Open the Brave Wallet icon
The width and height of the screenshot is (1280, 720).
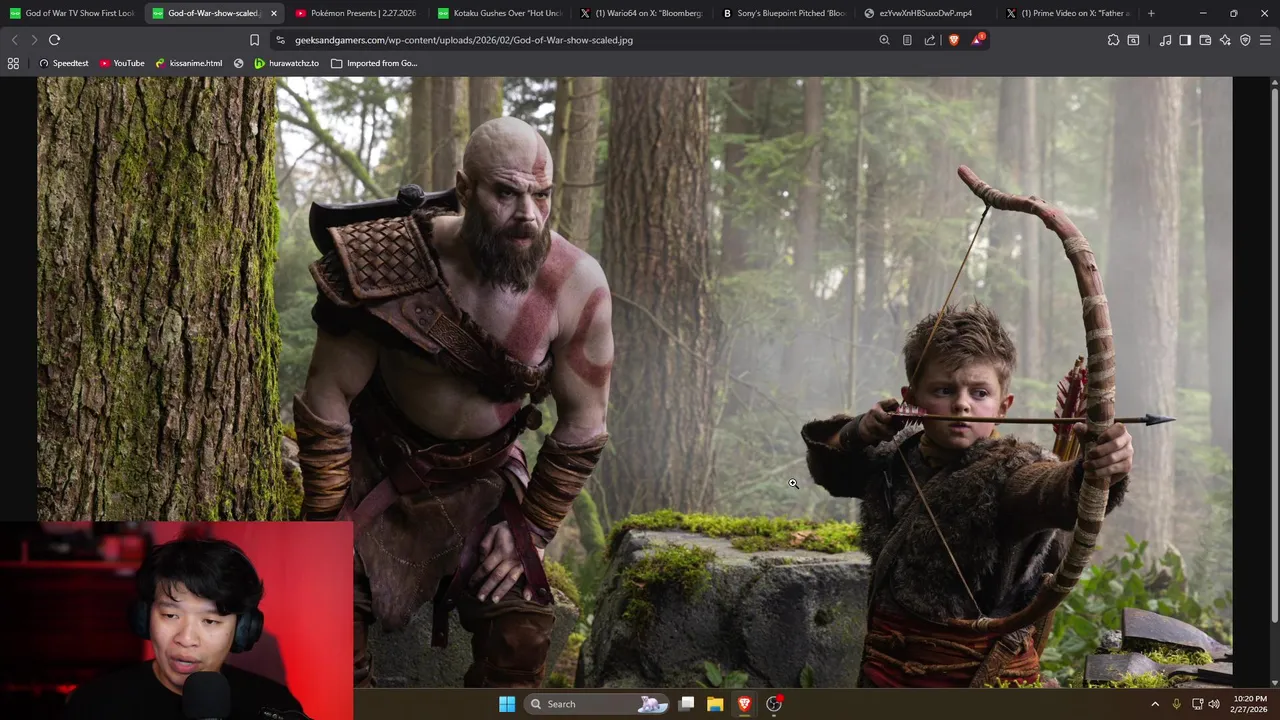(x=1205, y=40)
